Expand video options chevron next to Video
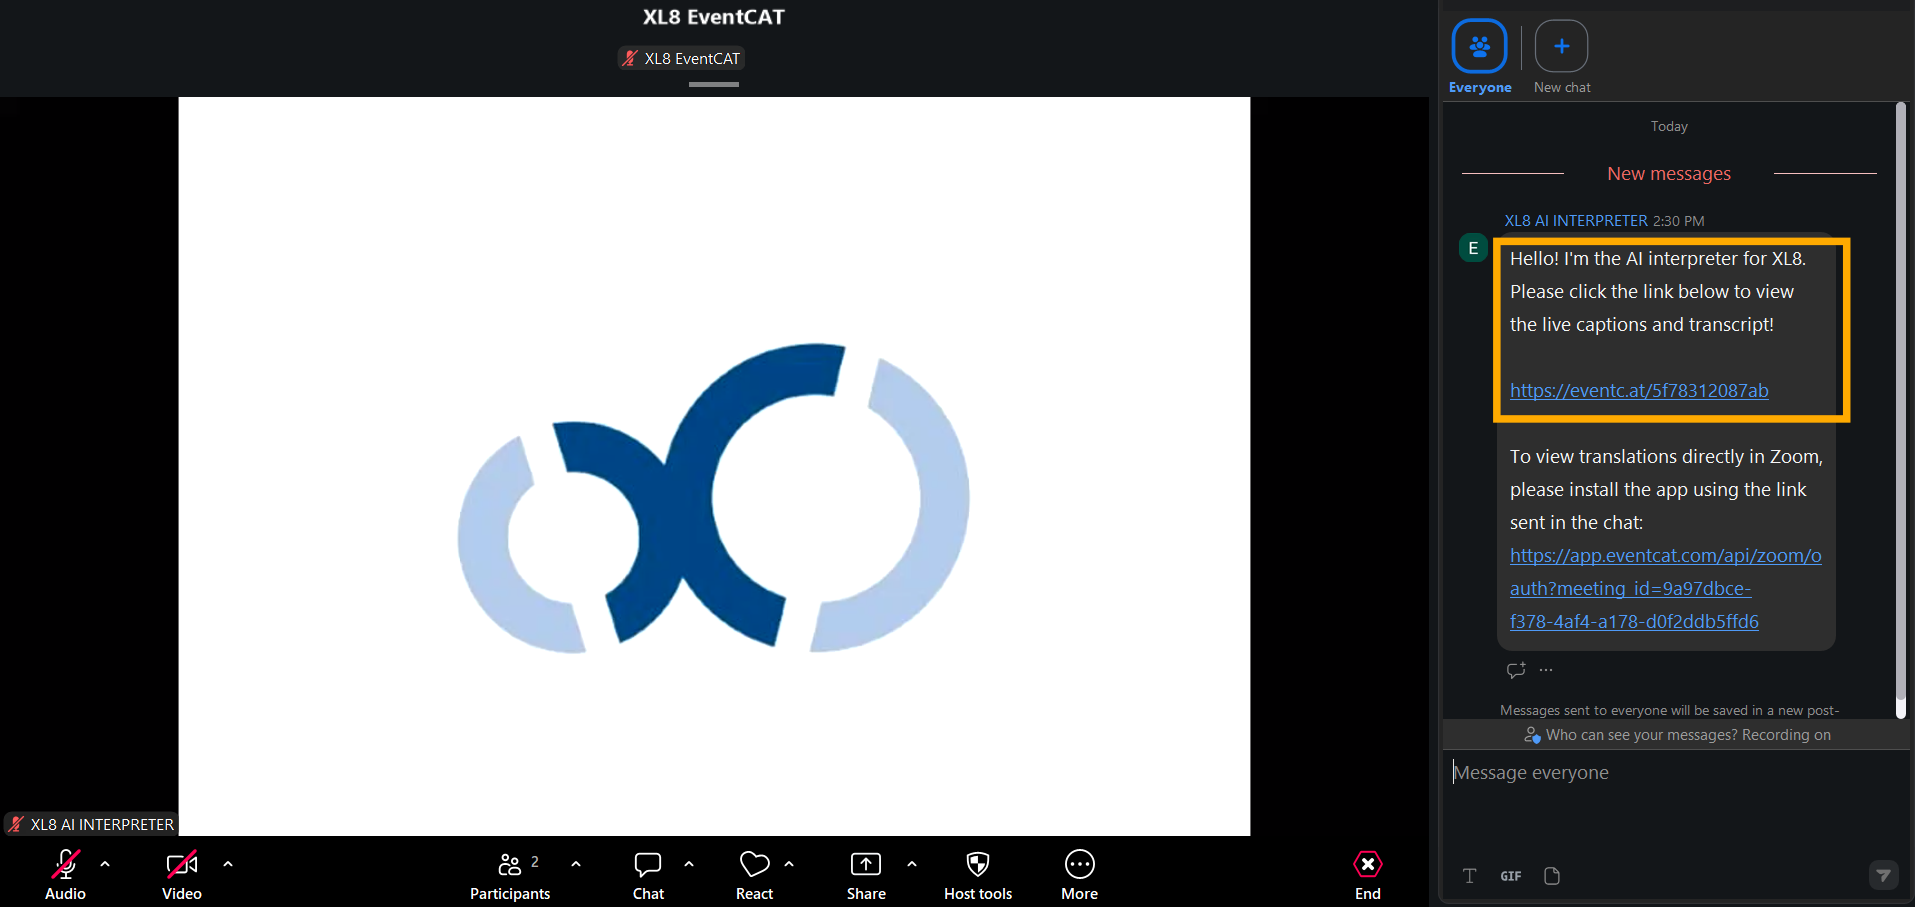This screenshot has height=907, width=1915. click(x=228, y=864)
